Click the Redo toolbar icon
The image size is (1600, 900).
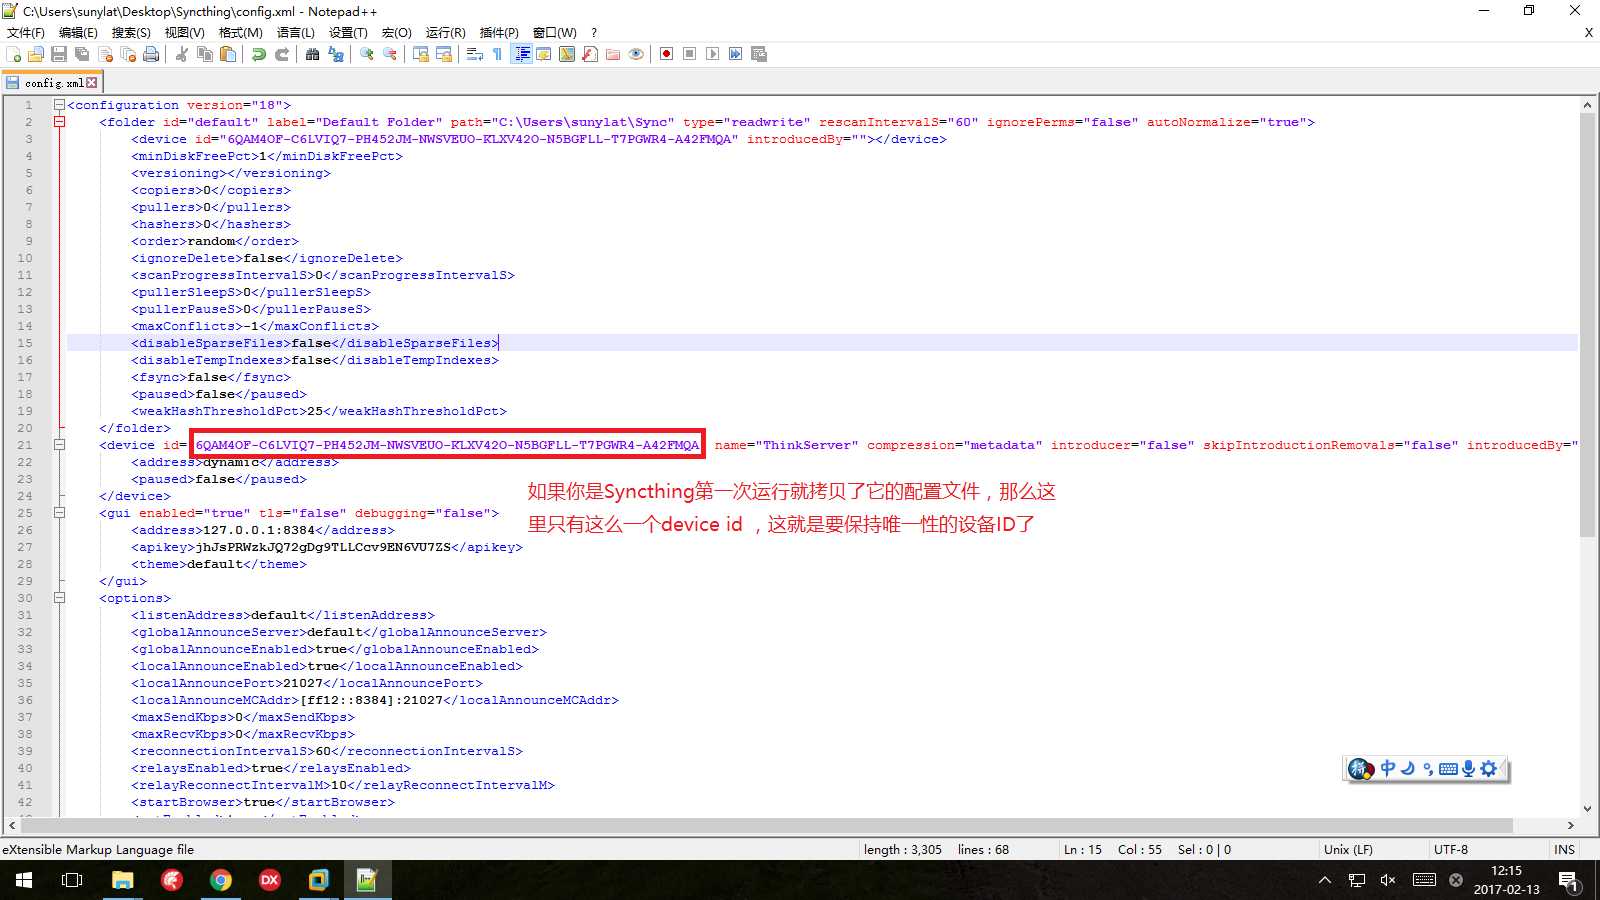point(282,54)
